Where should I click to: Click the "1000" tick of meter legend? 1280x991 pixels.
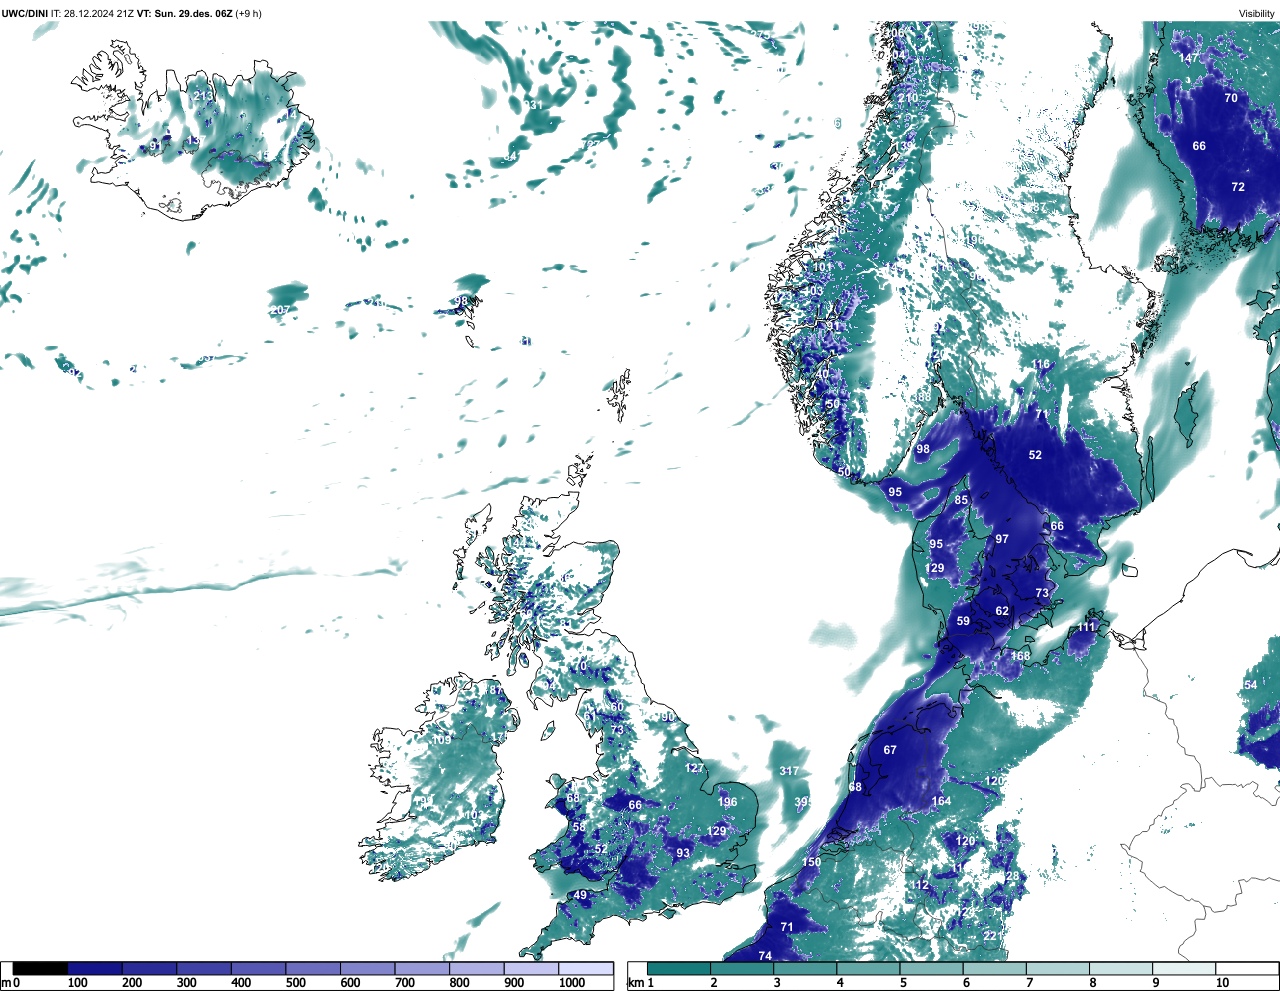tap(572, 983)
